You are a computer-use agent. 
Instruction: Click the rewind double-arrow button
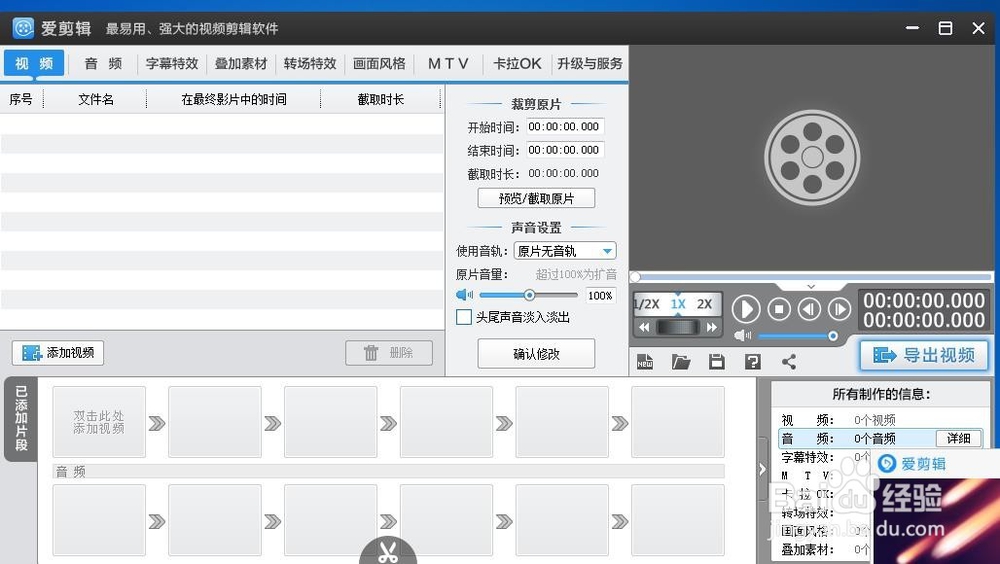point(644,327)
